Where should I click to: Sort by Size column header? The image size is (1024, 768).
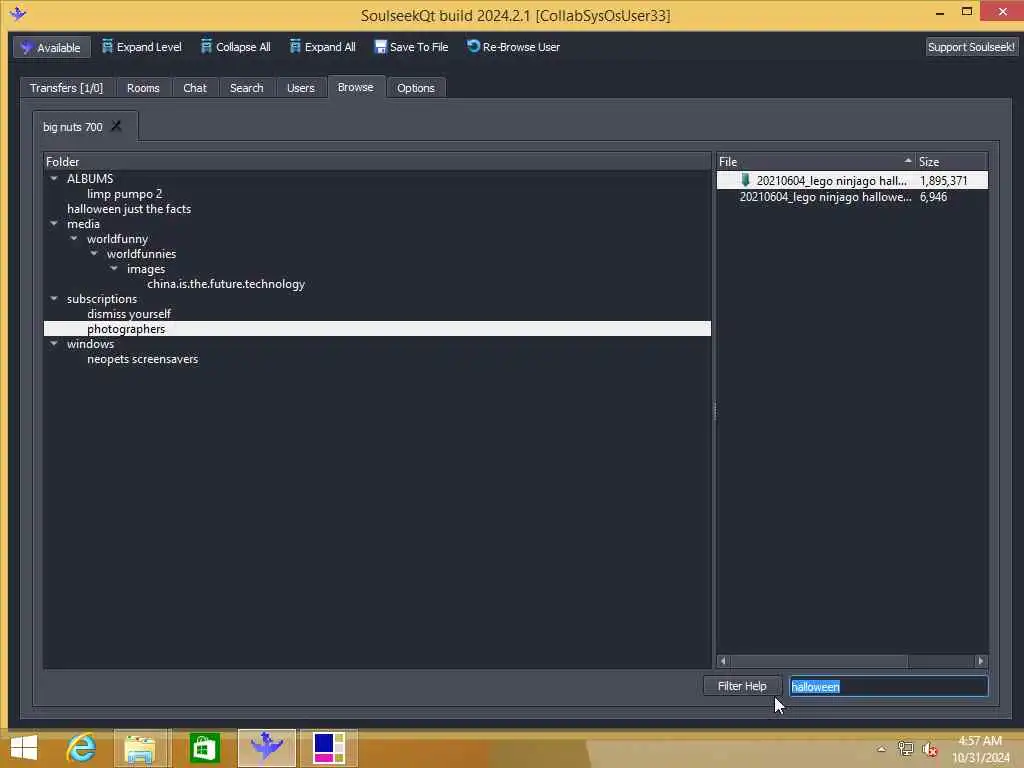coord(952,161)
